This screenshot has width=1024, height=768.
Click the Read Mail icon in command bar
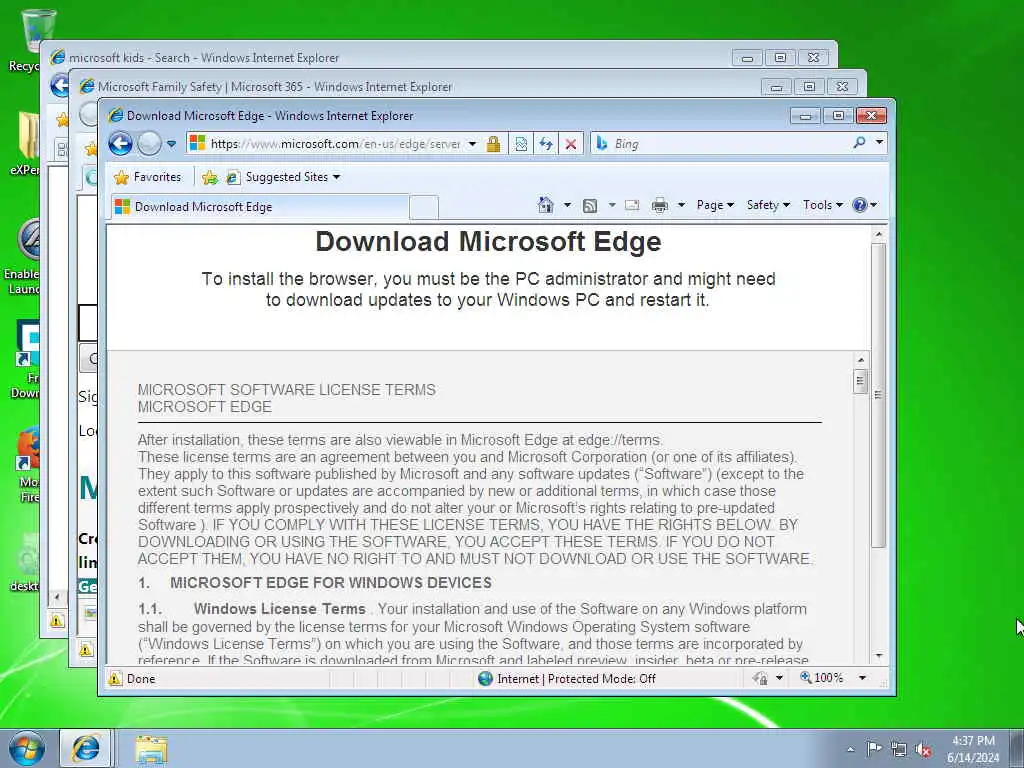point(632,205)
